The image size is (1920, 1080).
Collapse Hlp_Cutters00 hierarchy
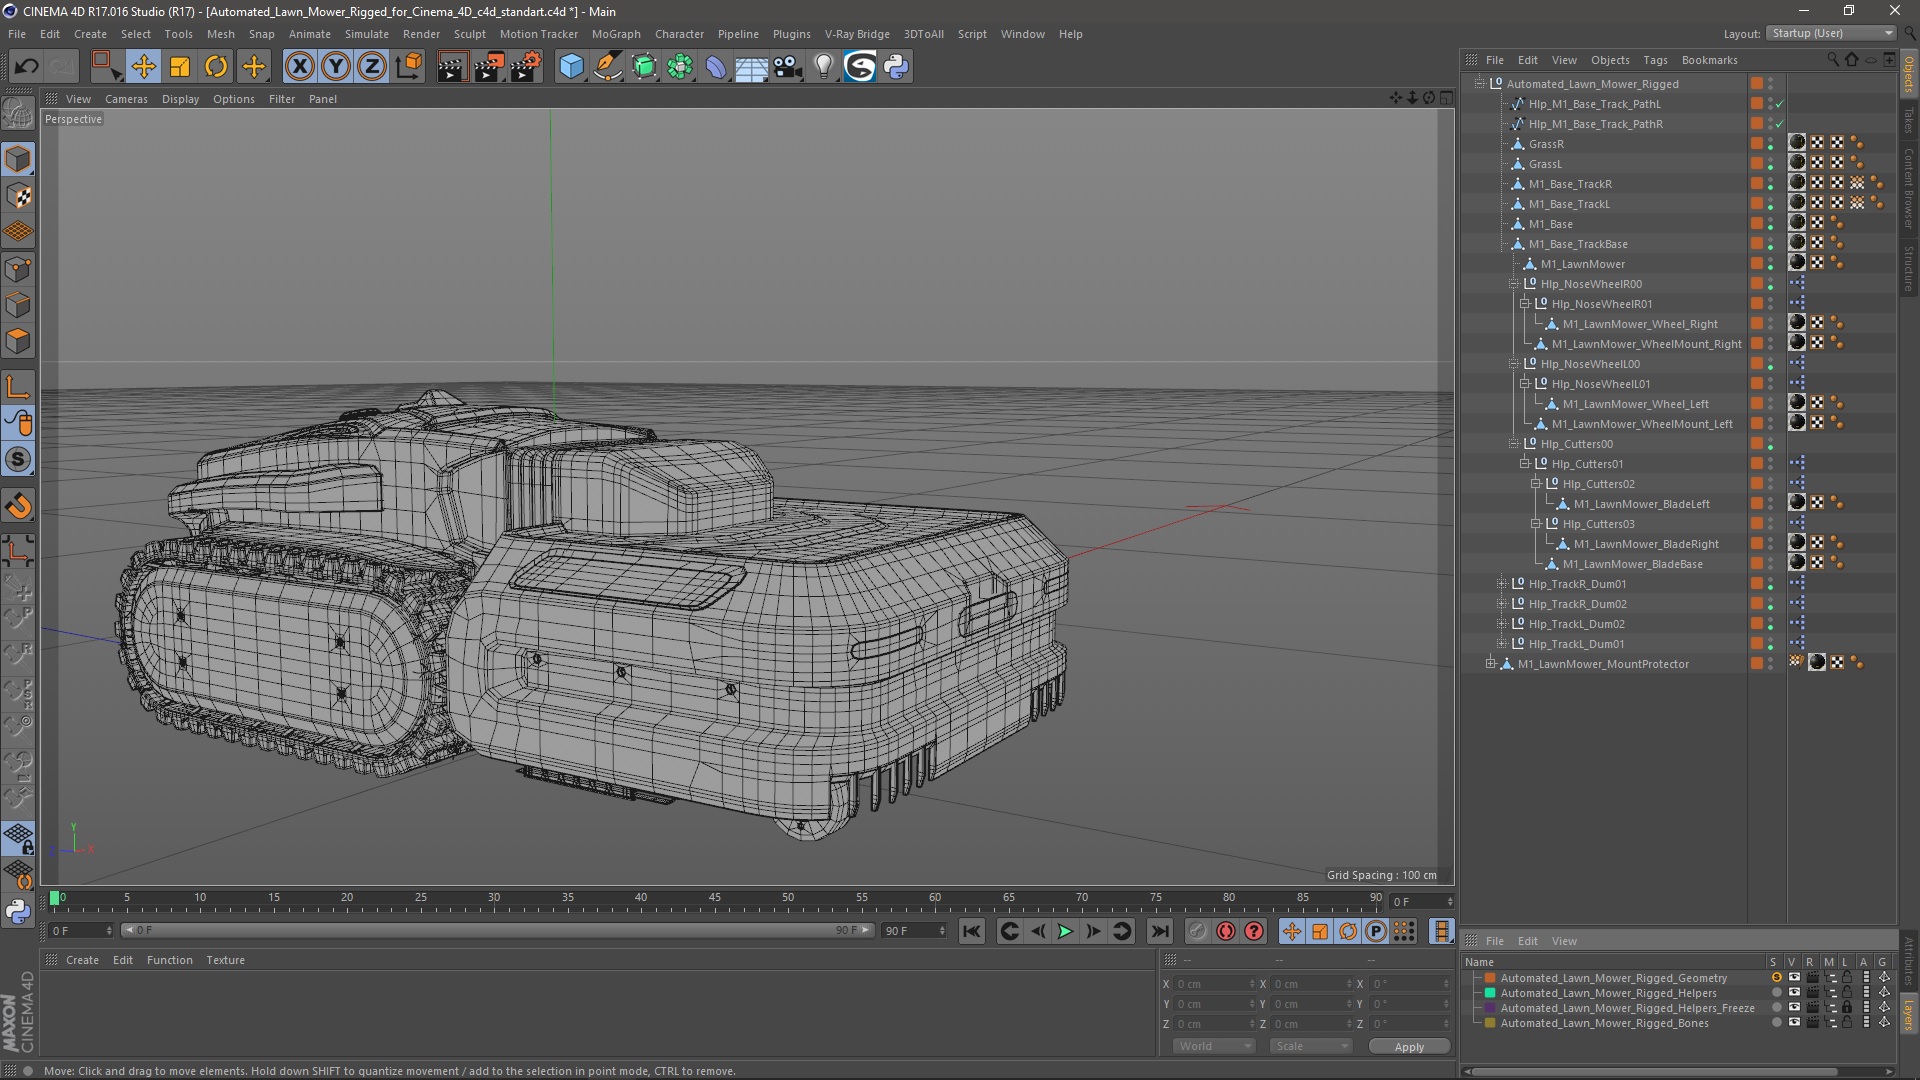[x=1514, y=444]
